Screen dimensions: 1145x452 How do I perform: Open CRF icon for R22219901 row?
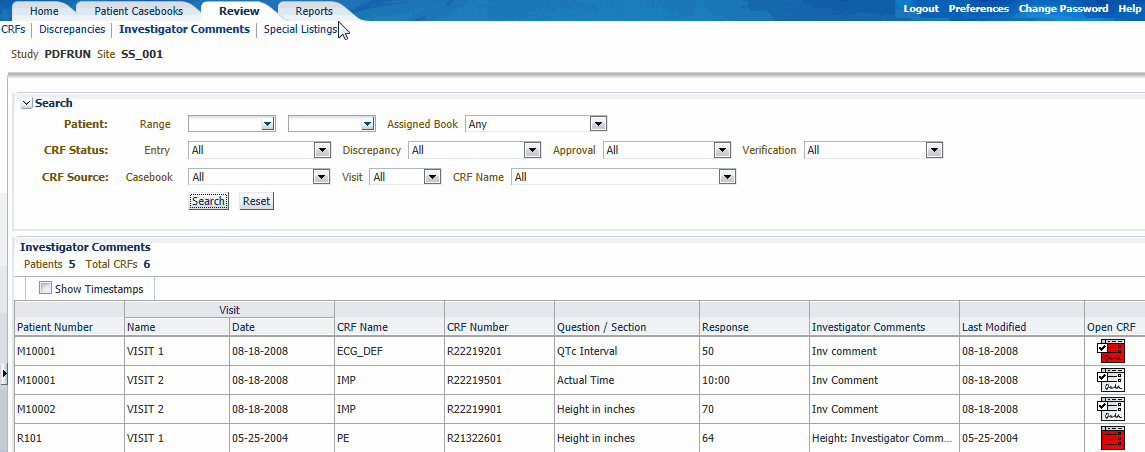click(1112, 410)
